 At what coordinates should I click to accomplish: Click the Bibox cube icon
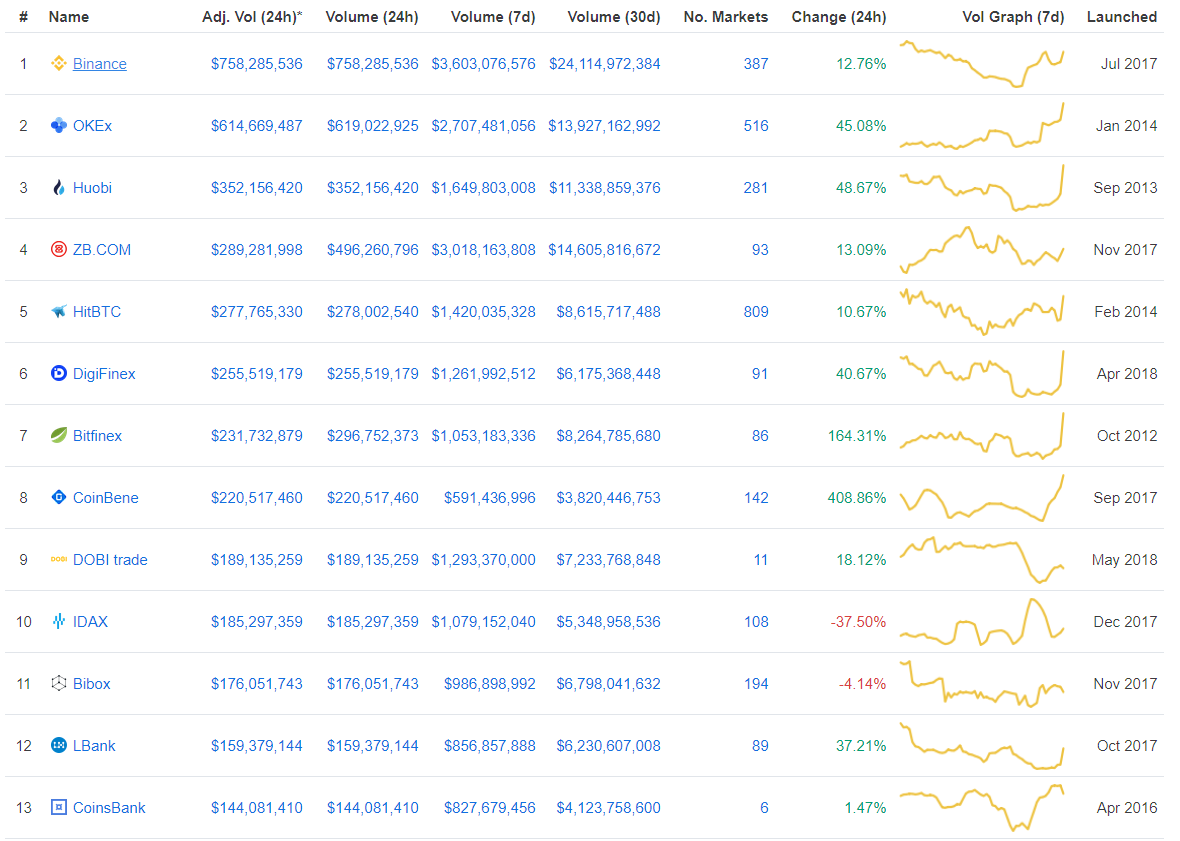(x=58, y=684)
